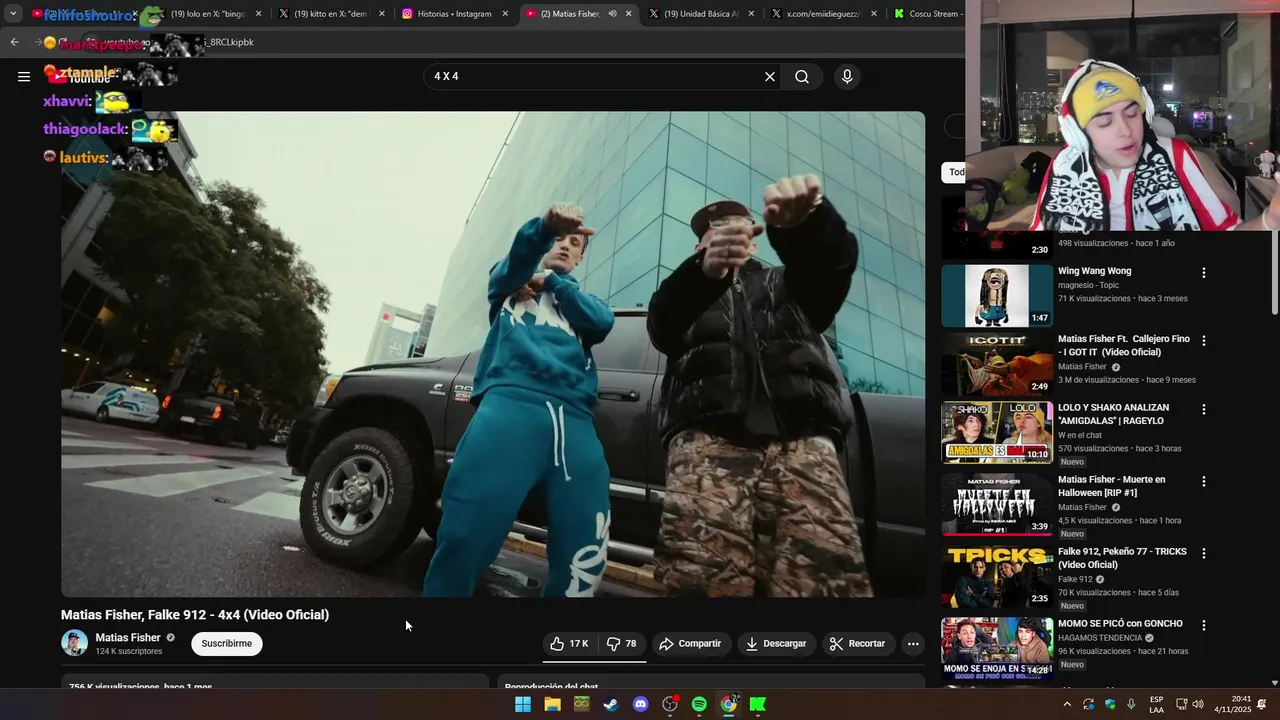The image size is (1280, 720).
Task: Open the Wing Wang Wong thumbnail
Action: [997, 295]
